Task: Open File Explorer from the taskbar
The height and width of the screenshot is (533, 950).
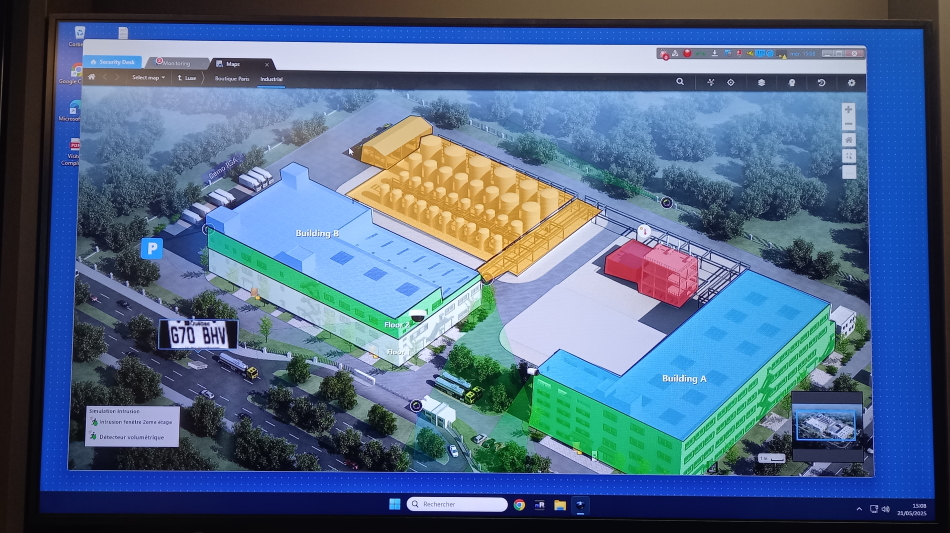Action: point(560,505)
